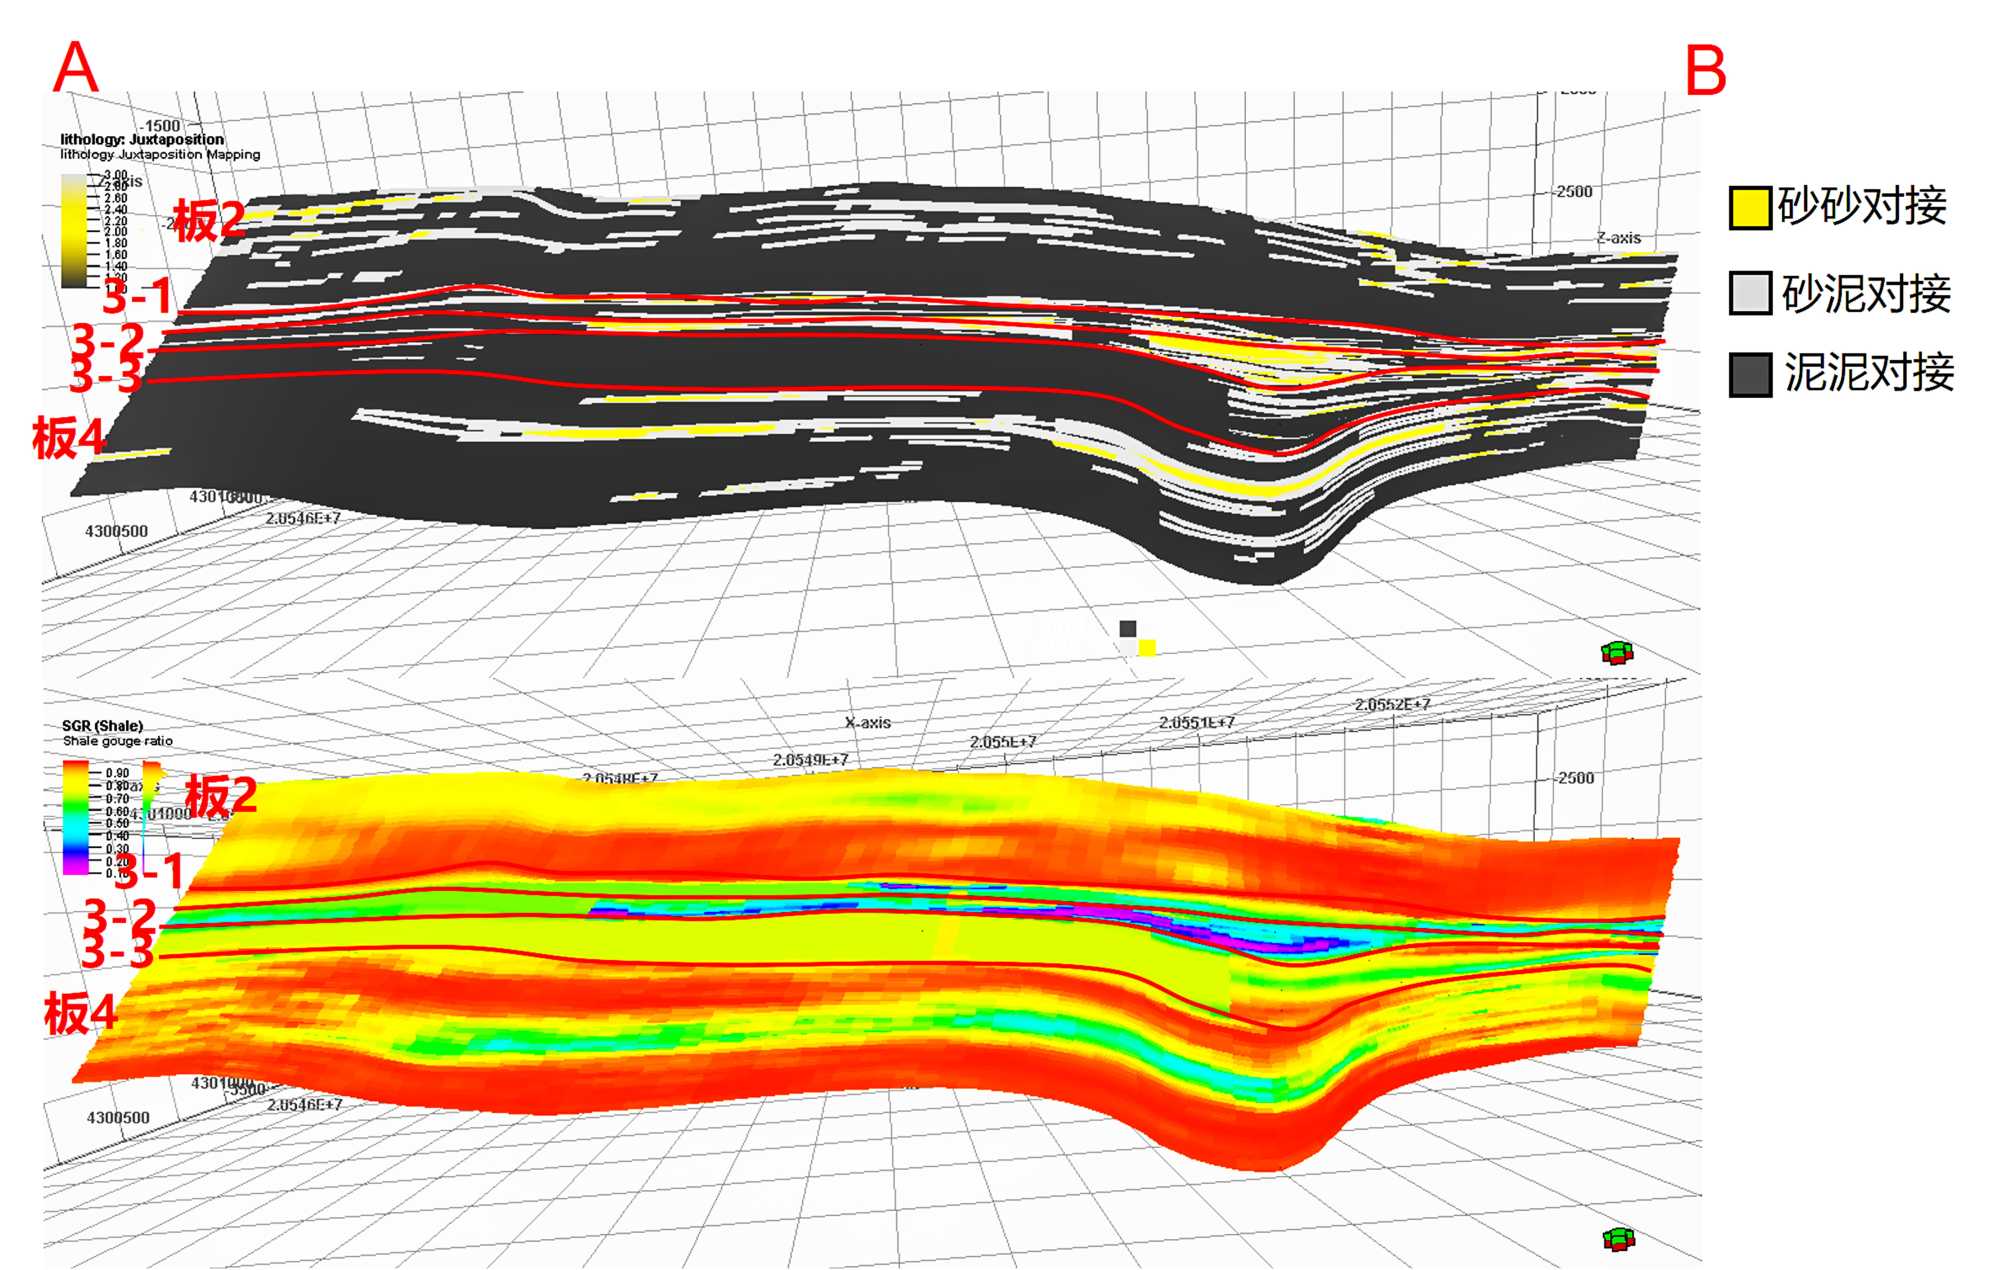Click the 3-2 label in SGR panel
The width and height of the screenshot is (2000, 1270).
120,915
